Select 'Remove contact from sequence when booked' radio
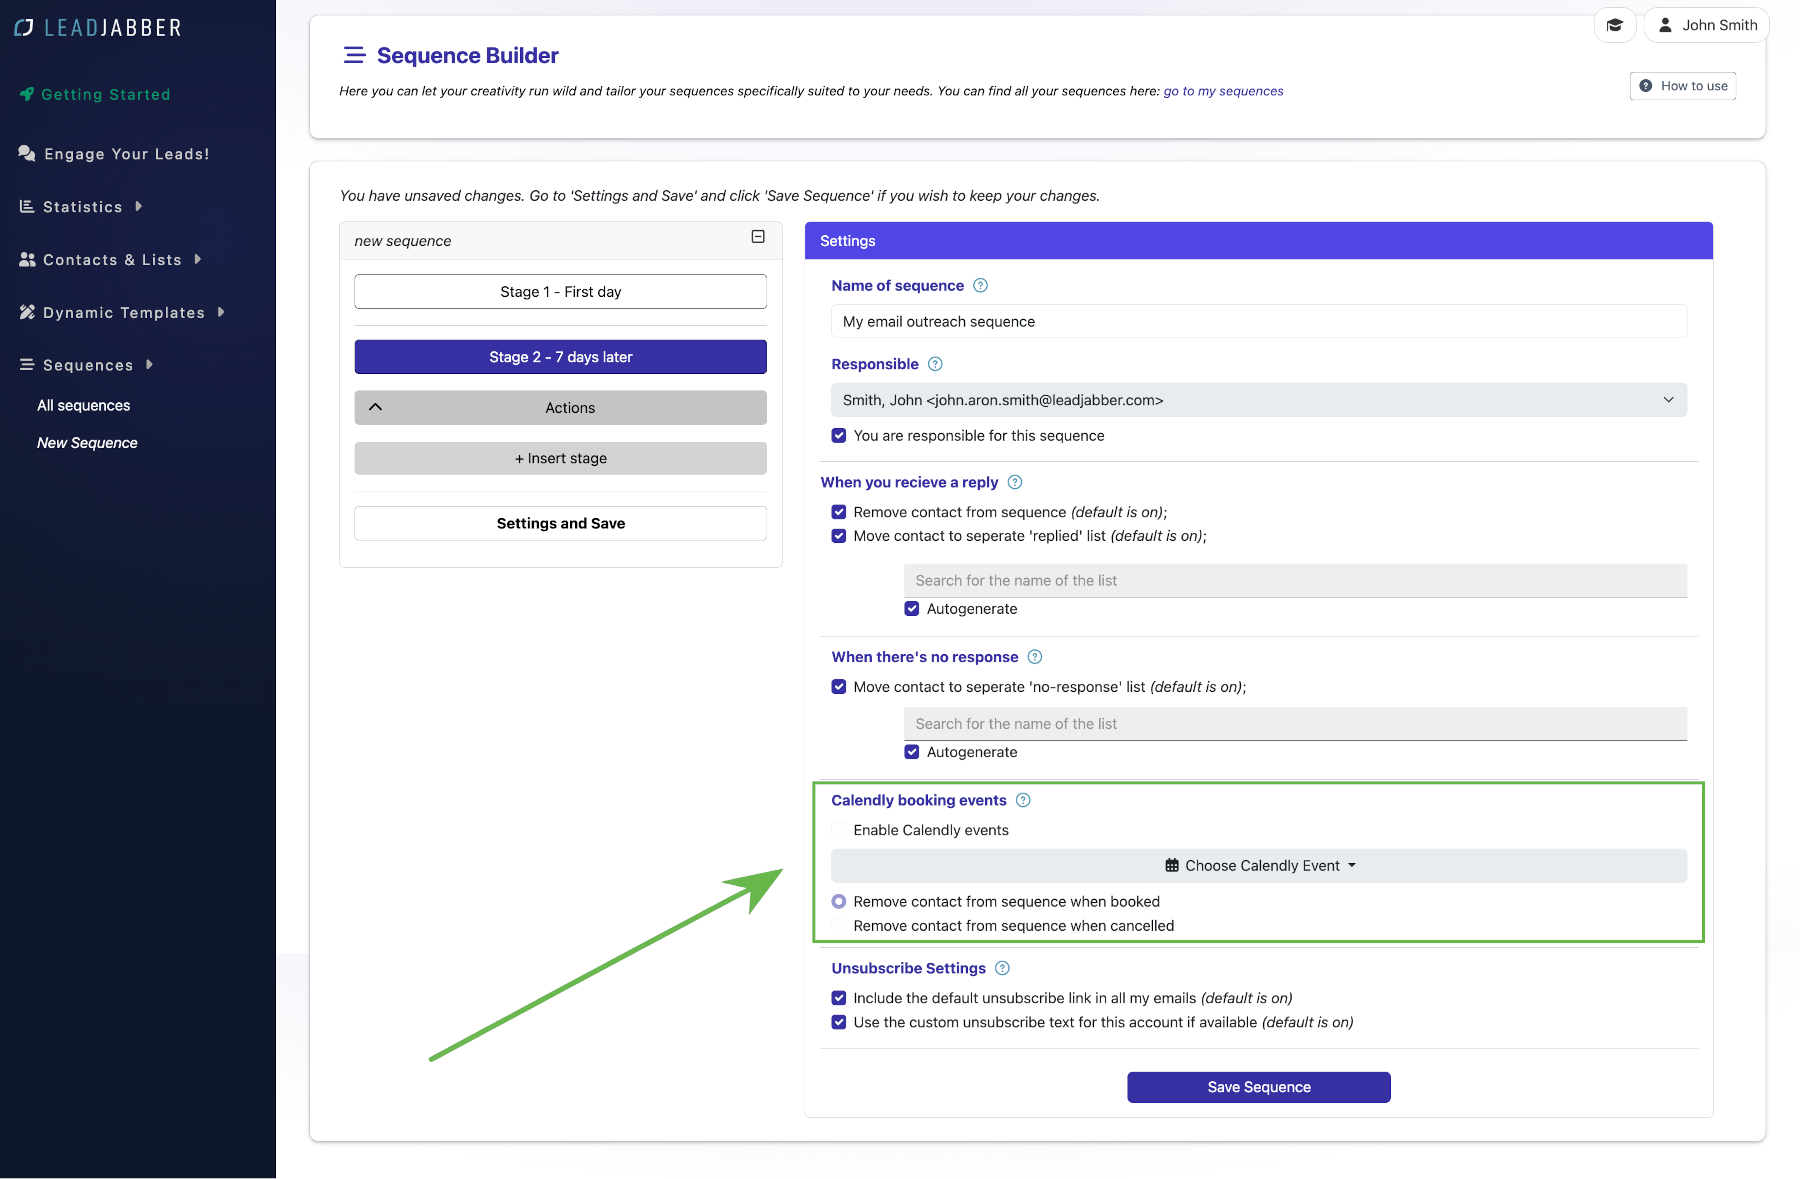The height and width of the screenshot is (1179, 1800). [839, 902]
